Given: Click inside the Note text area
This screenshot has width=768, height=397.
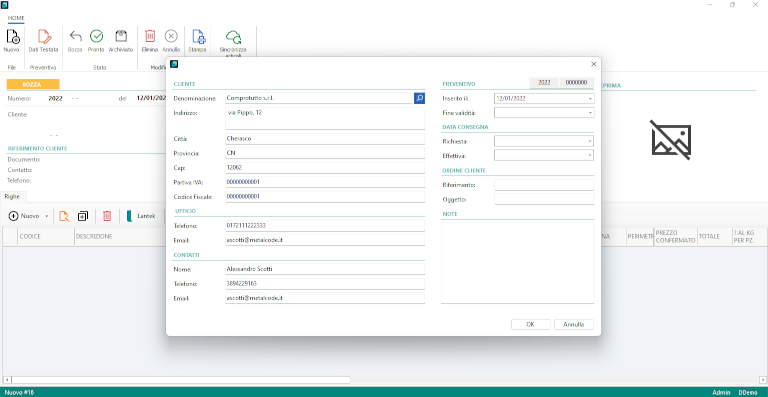Looking at the screenshot, I should pyautogui.click(x=517, y=262).
